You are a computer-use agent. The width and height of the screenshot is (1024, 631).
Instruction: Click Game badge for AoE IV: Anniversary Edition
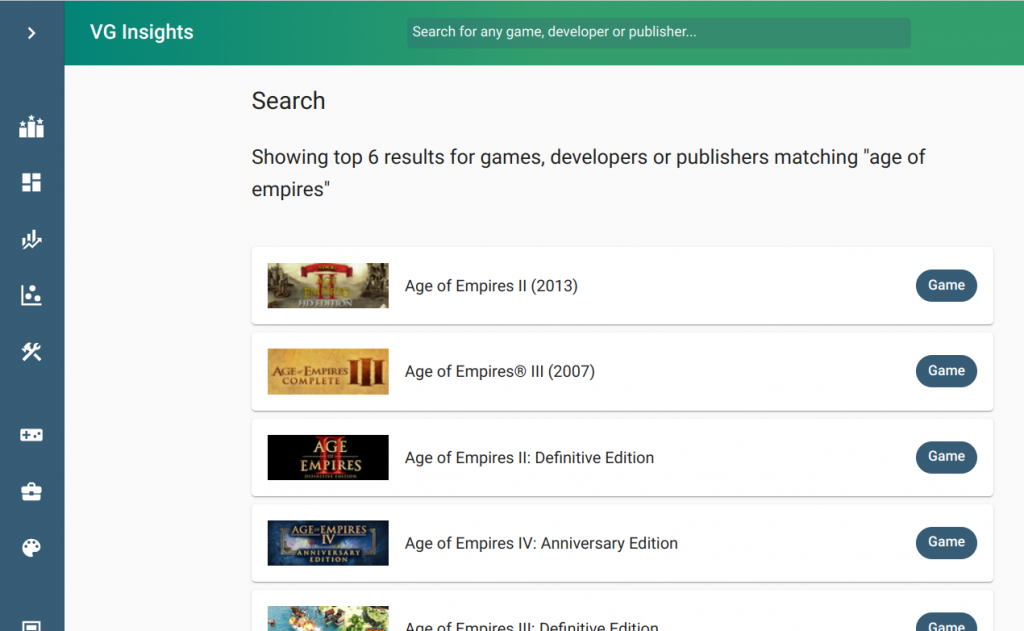(x=946, y=542)
